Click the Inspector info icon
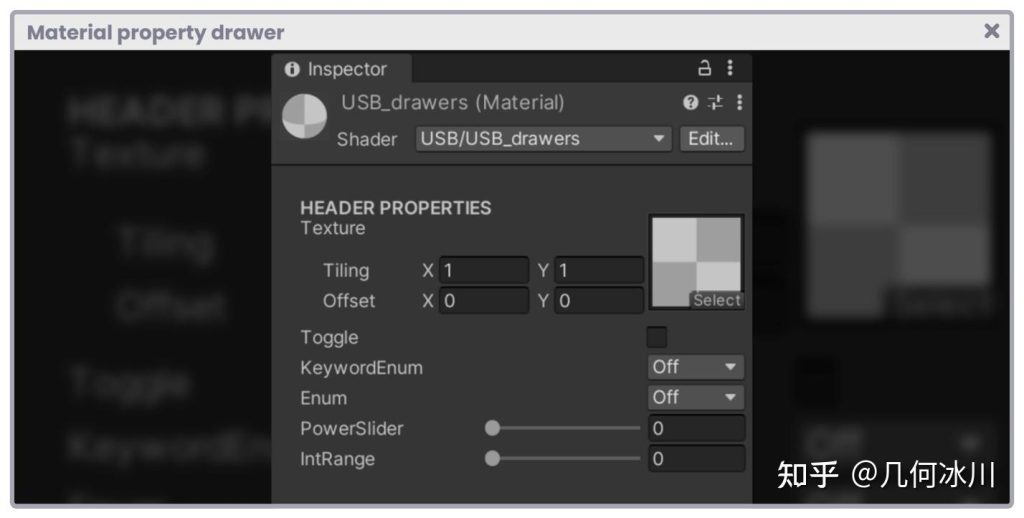 pos(292,69)
